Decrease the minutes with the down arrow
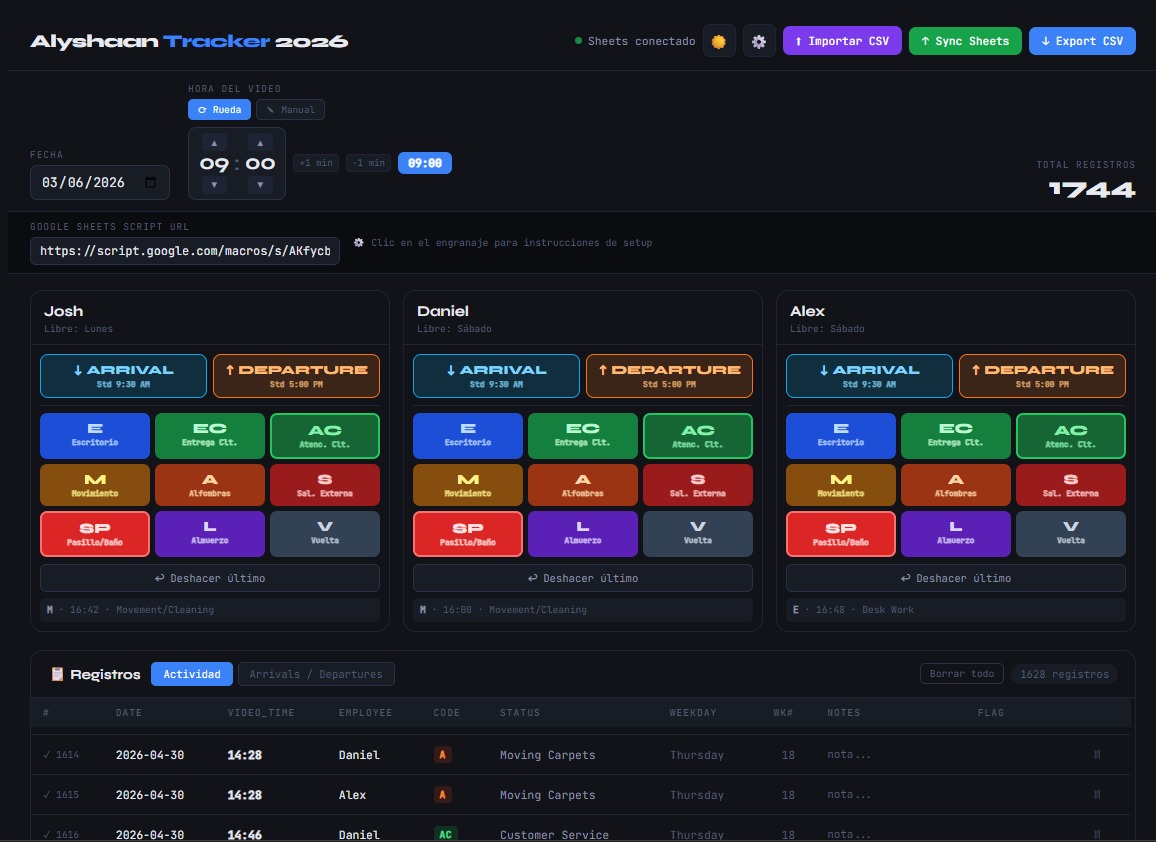 point(260,185)
